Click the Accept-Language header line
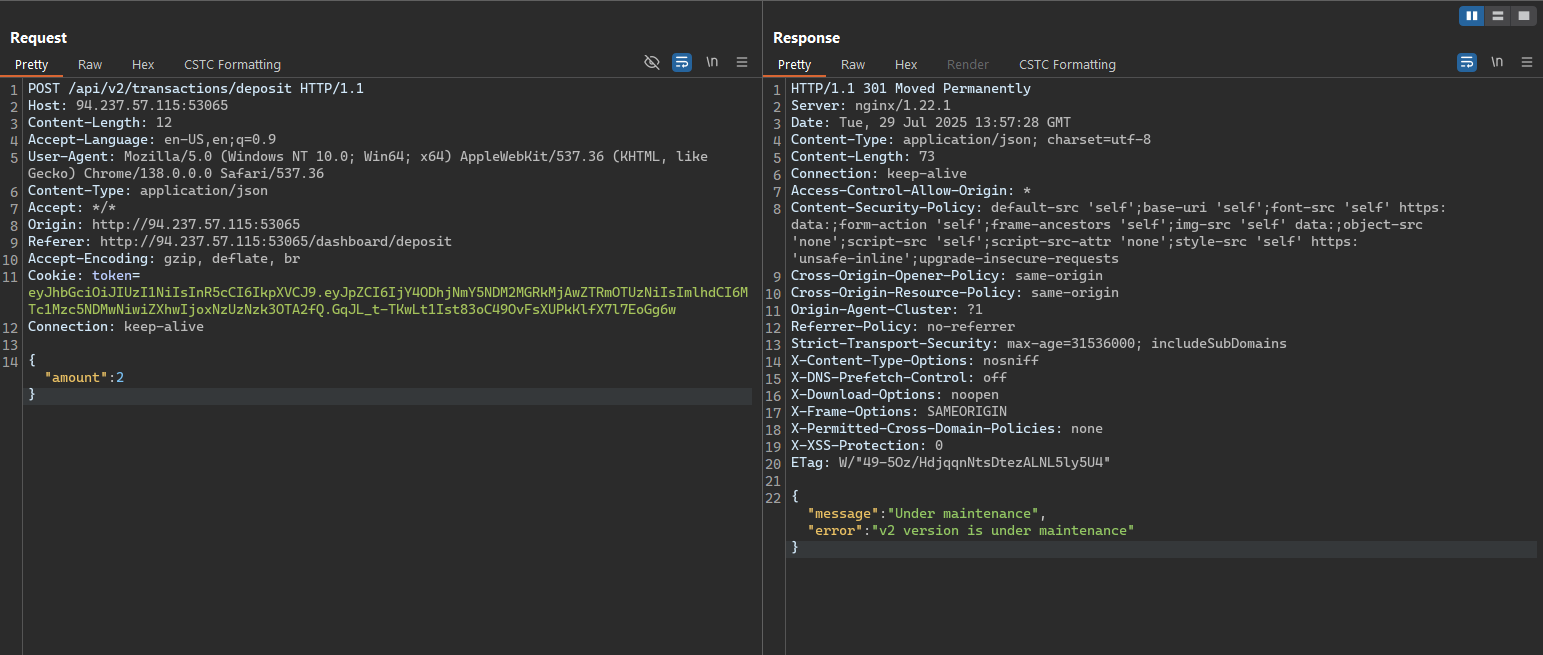This screenshot has width=1543, height=655. [152, 139]
